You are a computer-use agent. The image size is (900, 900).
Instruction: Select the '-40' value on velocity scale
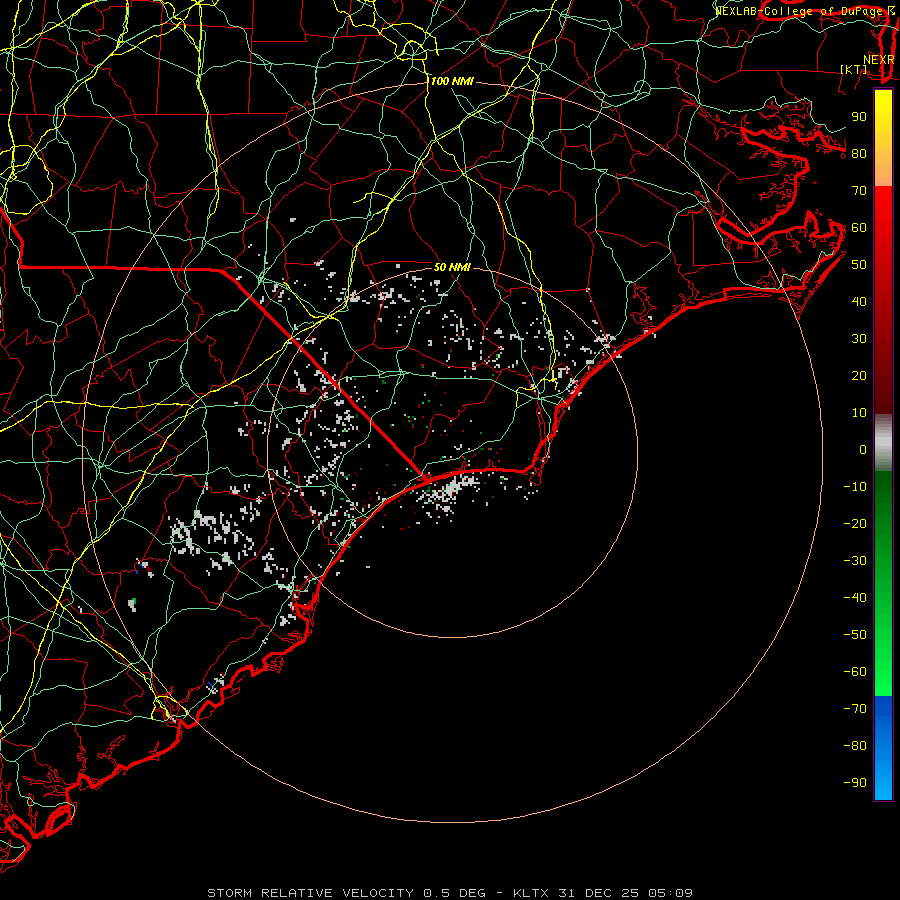(x=855, y=598)
